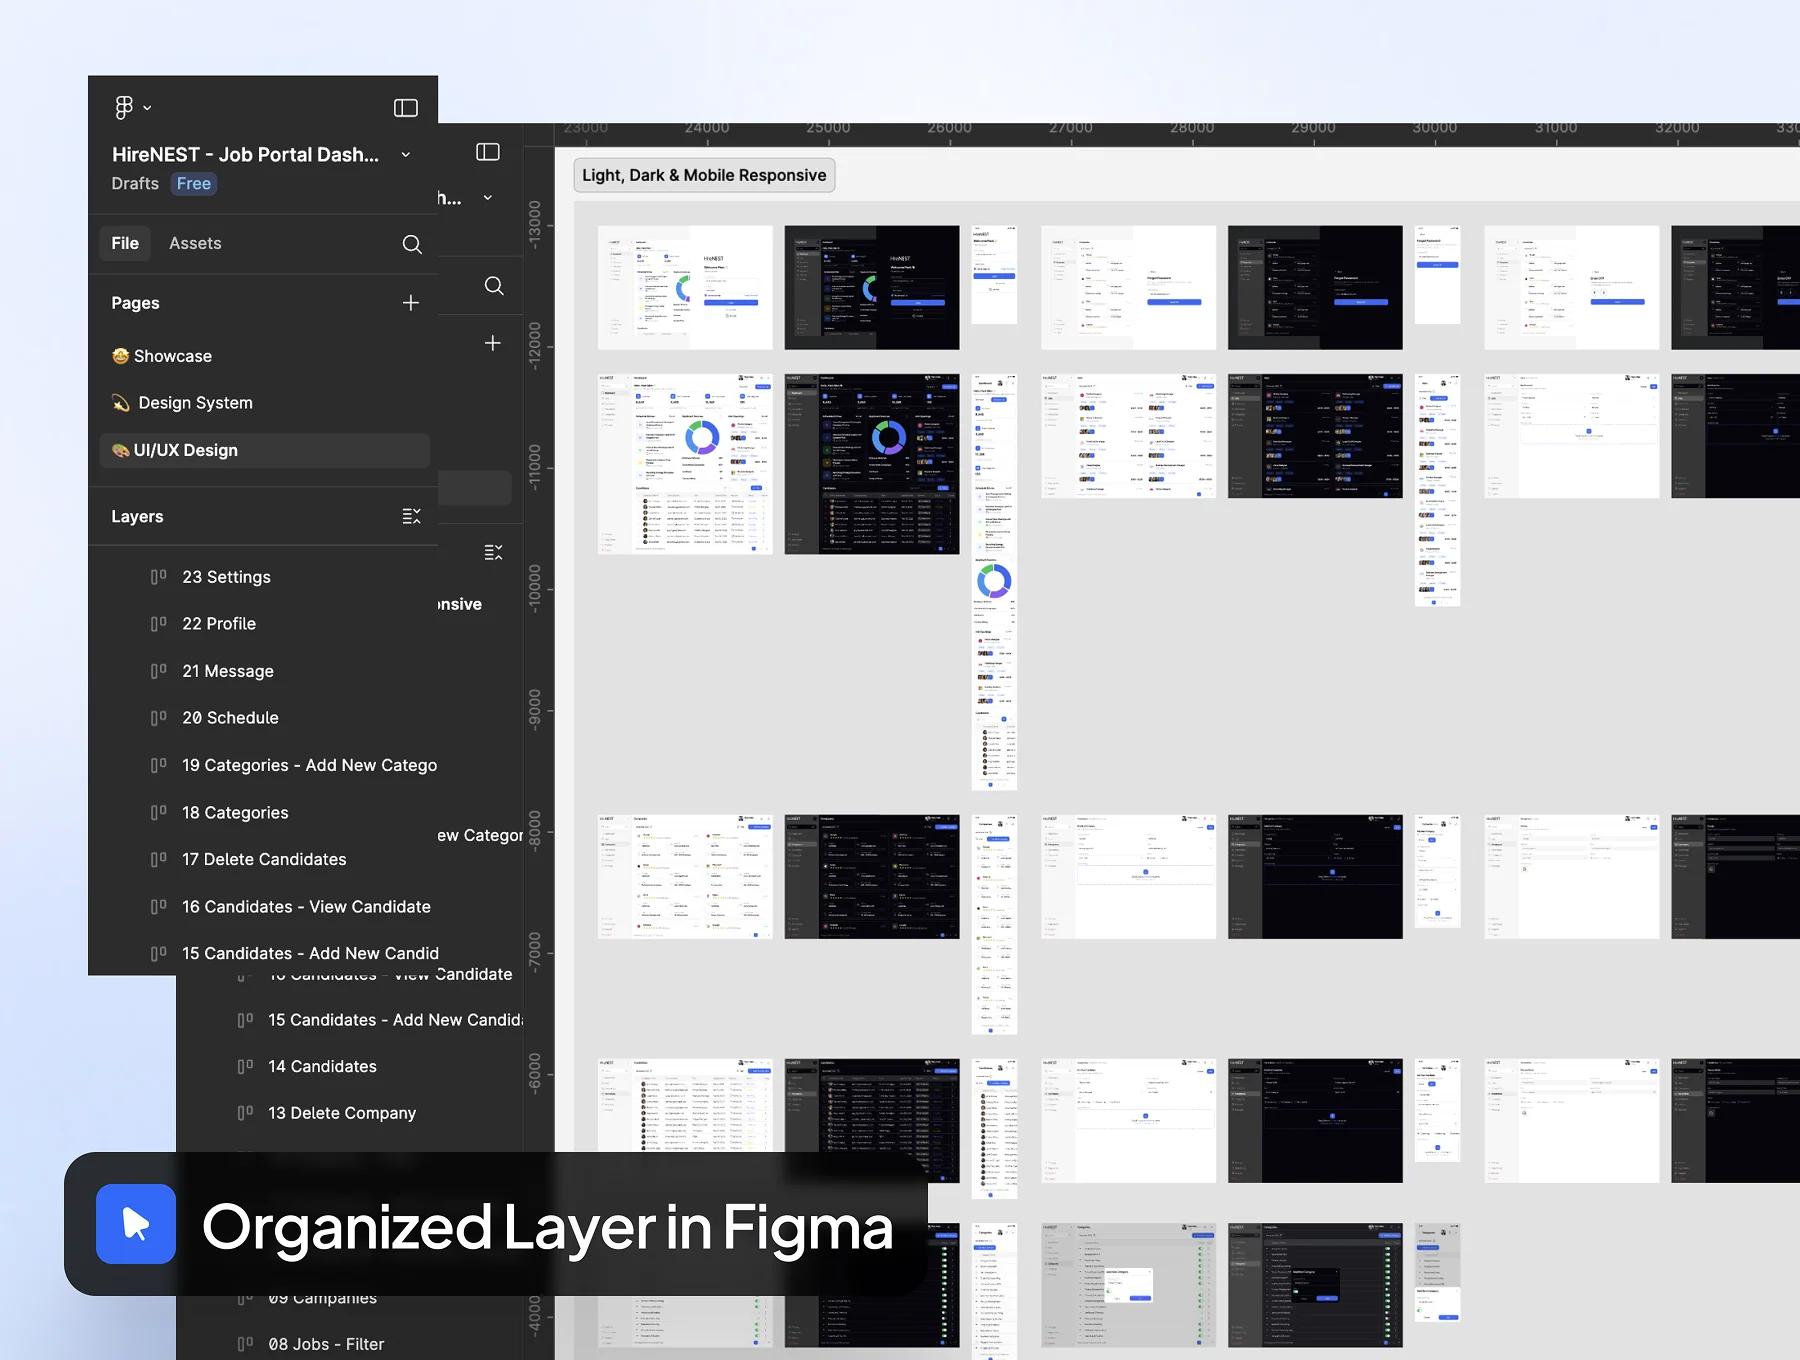
Task: Select the '23 Settings' layer name
Action: point(226,577)
